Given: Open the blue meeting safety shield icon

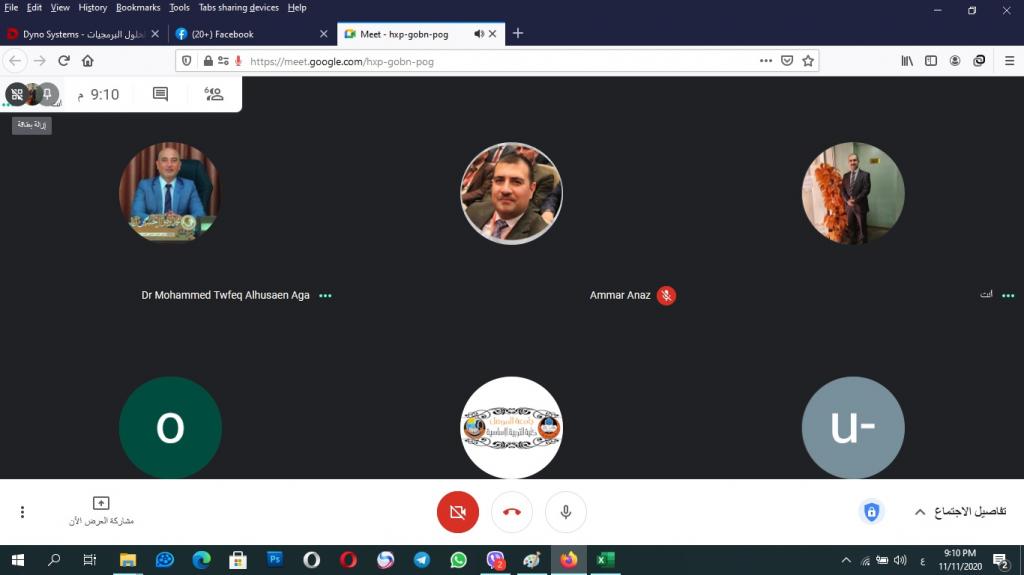Looking at the screenshot, I should tap(871, 512).
